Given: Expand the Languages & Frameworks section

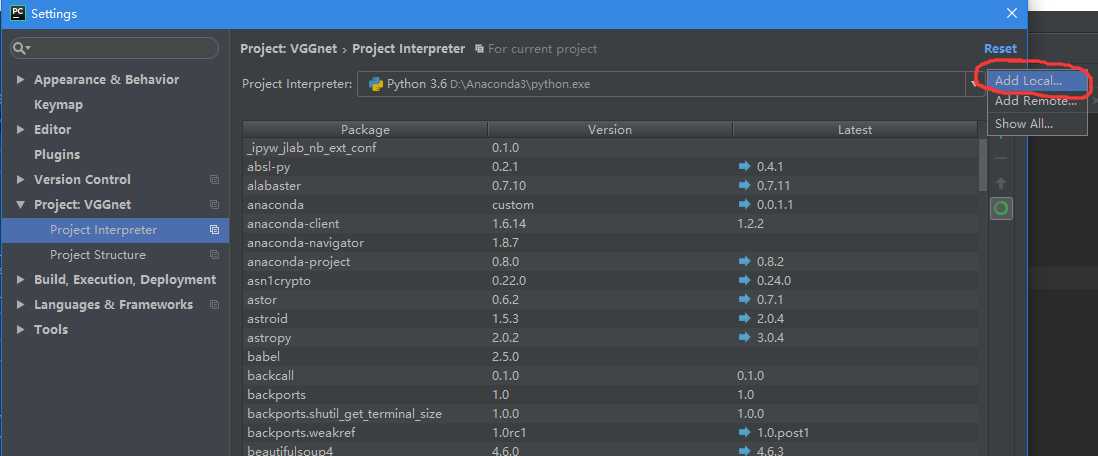Looking at the screenshot, I should tap(20, 305).
